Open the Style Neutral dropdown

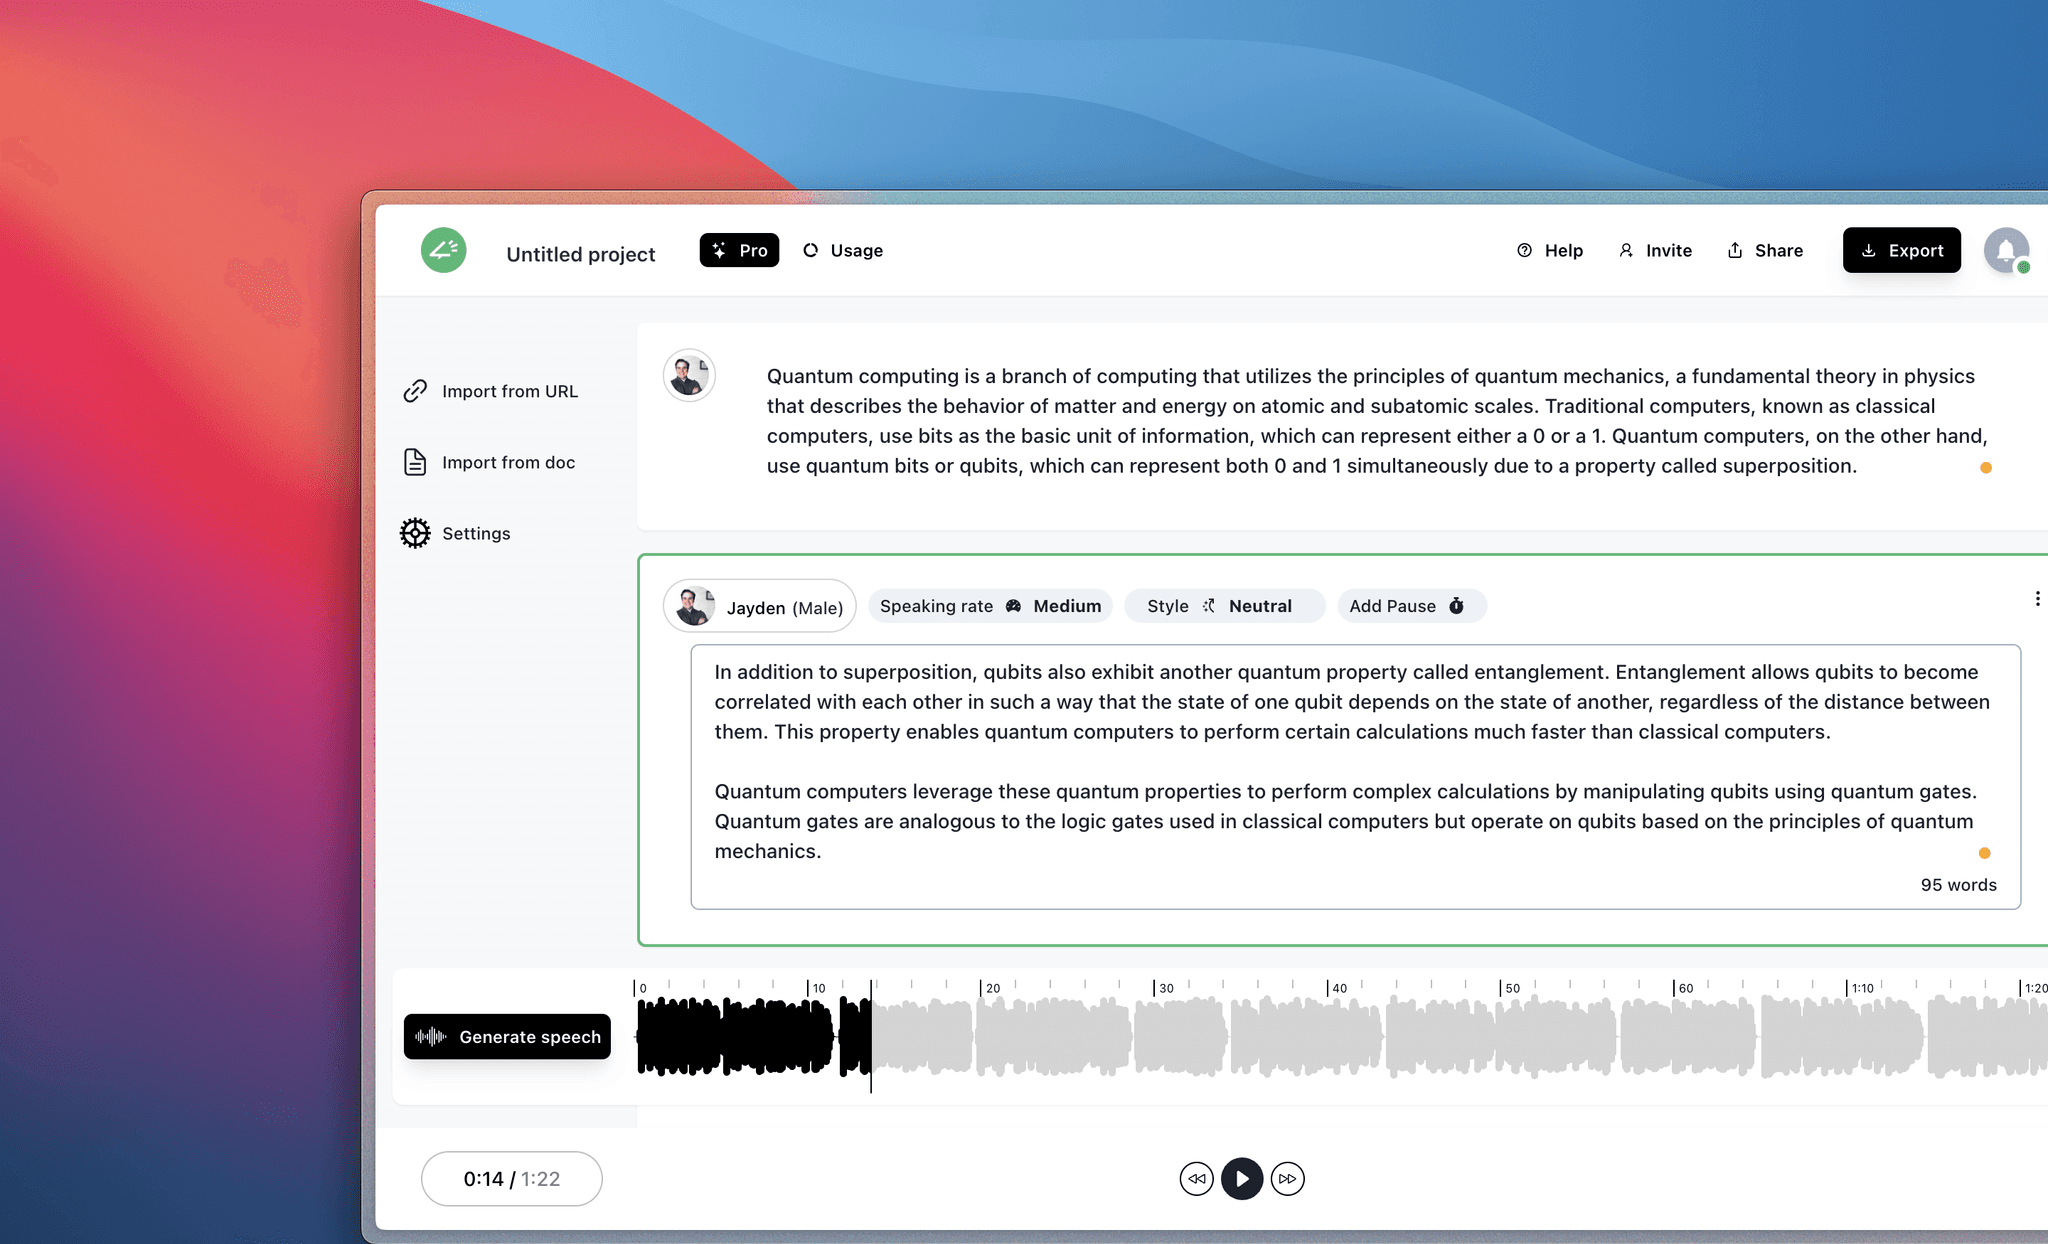pyautogui.click(x=1224, y=605)
